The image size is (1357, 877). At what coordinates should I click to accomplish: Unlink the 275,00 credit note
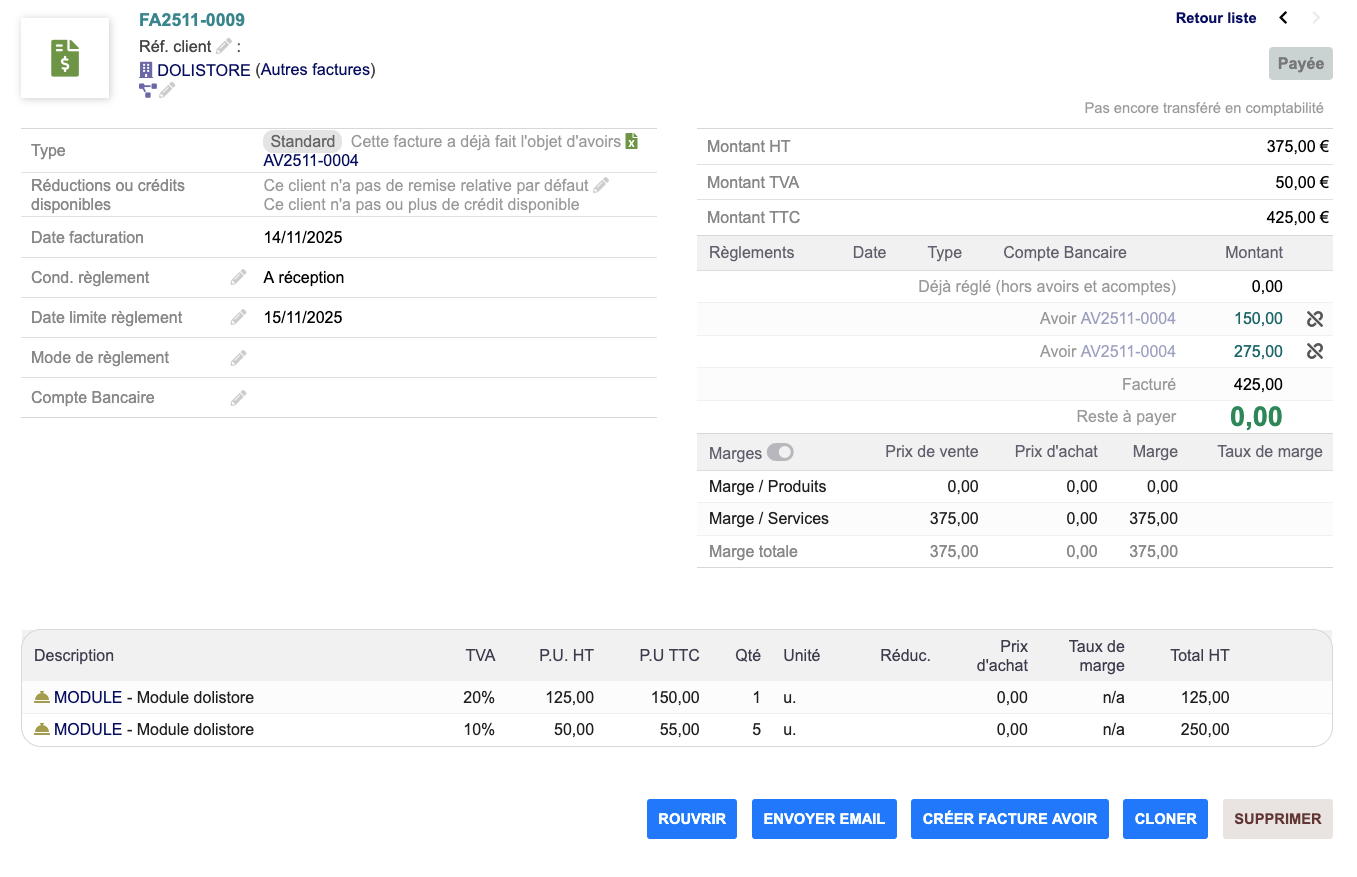pos(1315,351)
